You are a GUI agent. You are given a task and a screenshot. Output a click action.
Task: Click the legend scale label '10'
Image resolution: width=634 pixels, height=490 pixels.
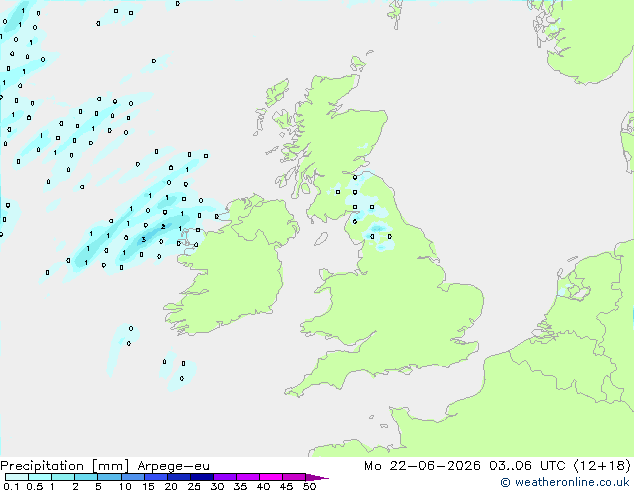tap(125, 486)
